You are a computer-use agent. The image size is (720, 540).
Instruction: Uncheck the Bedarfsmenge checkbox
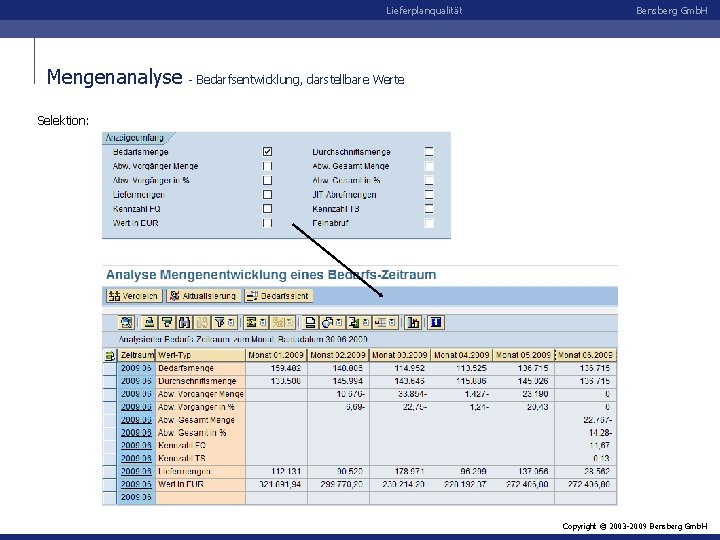tap(267, 152)
